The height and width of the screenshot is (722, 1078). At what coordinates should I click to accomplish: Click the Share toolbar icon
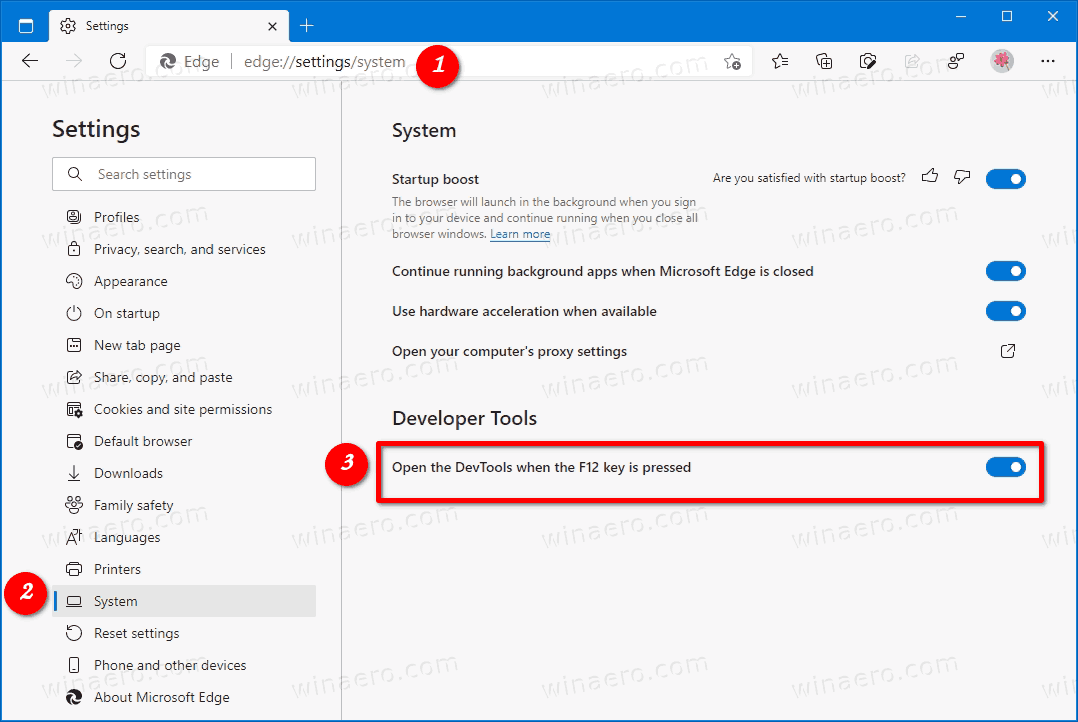[912, 62]
